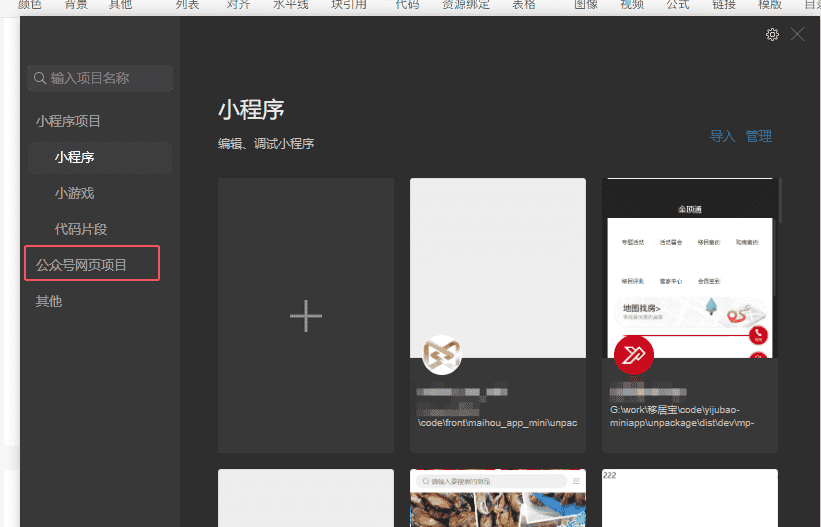This screenshot has height=527, width=821.
Task: Click the red yijubao logo icon
Action: tap(634, 355)
